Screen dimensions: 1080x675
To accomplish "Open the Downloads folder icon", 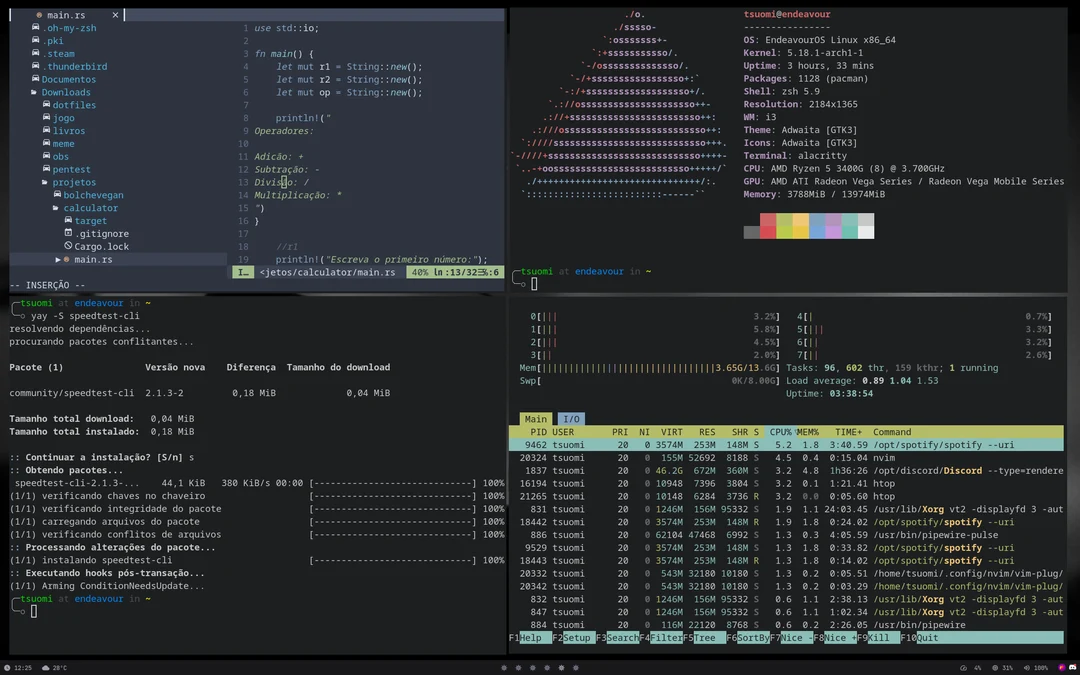I will tap(36, 92).
